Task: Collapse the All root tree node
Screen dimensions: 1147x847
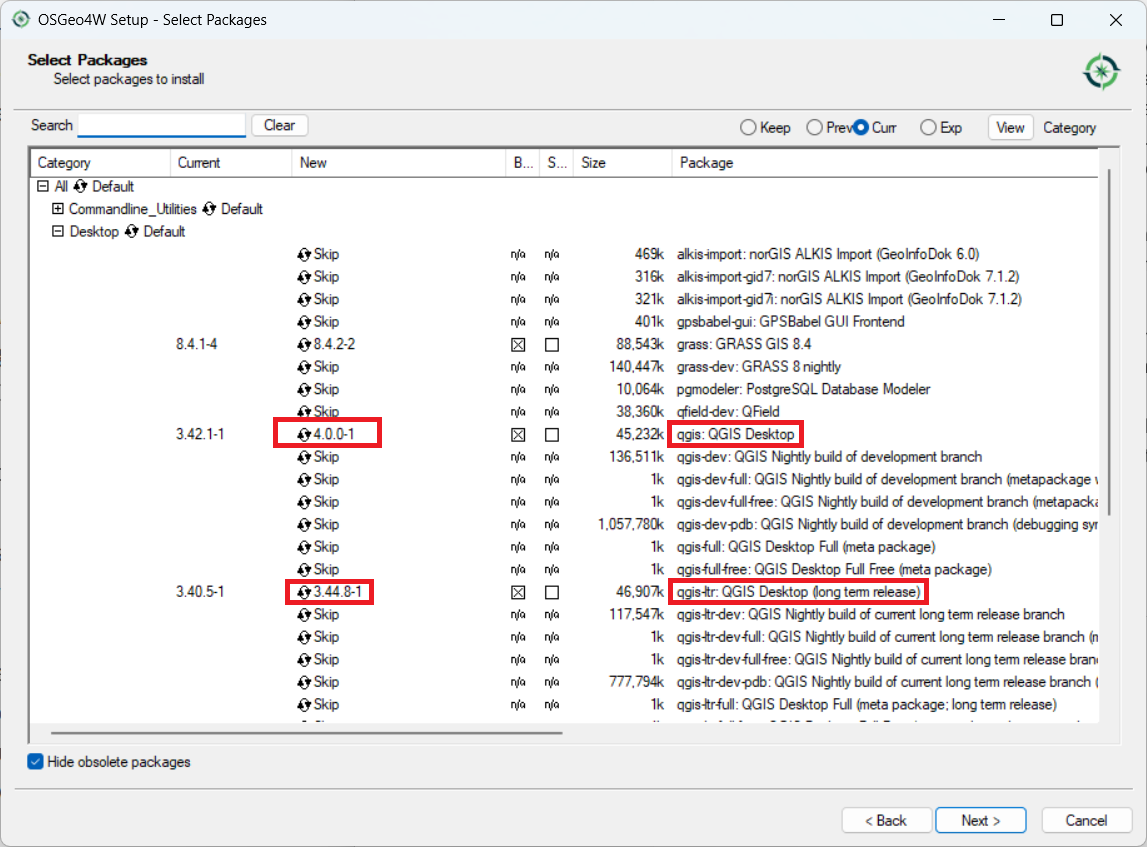Action: click(43, 187)
